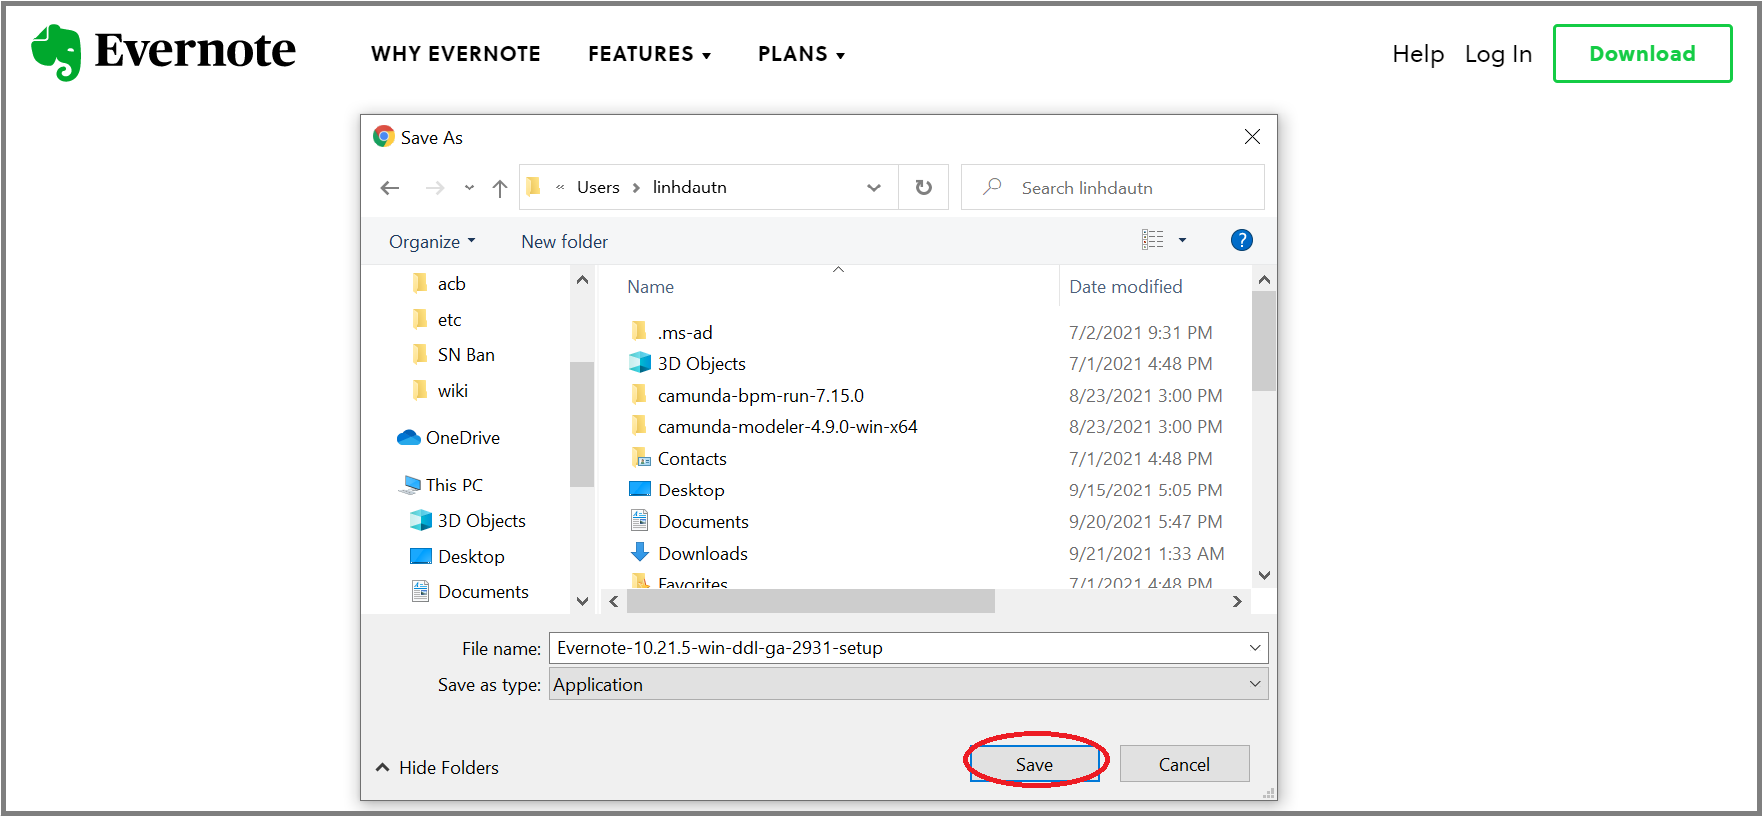Save the Evernote setup file

1034,765
